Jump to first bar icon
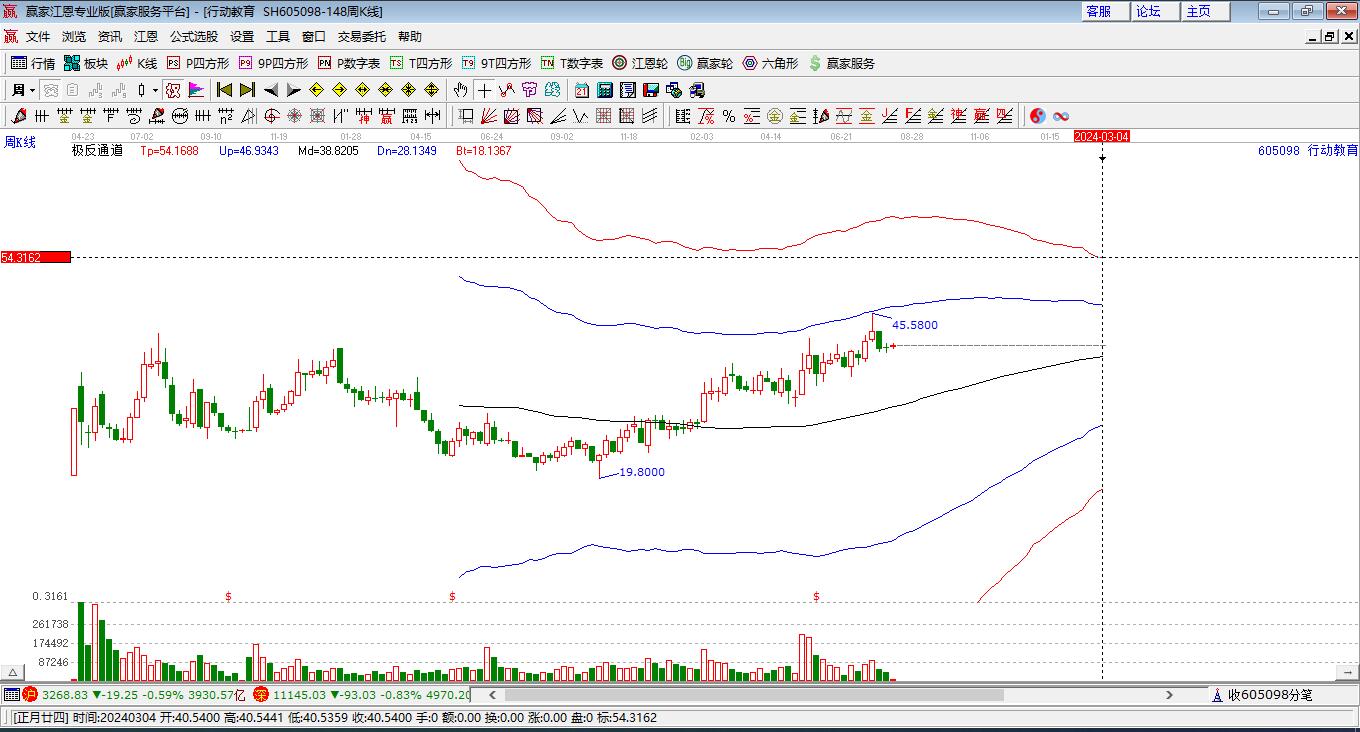This screenshot has width=1360, height=732. tap(224, 90)
